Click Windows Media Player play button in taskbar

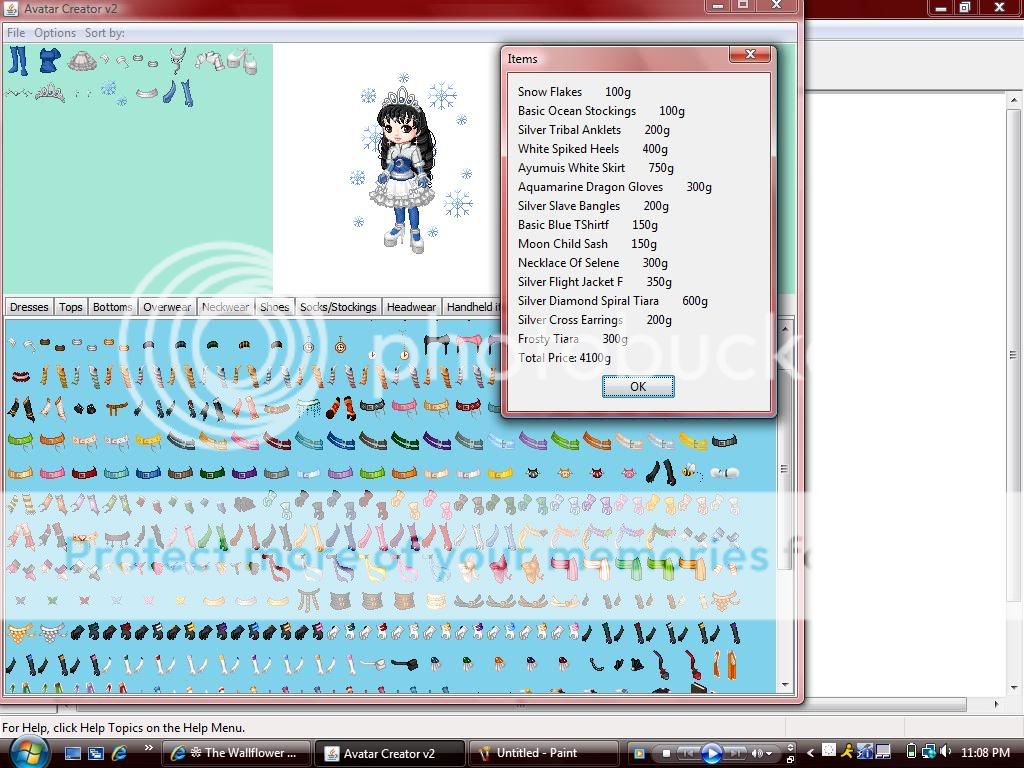[711, 753]
